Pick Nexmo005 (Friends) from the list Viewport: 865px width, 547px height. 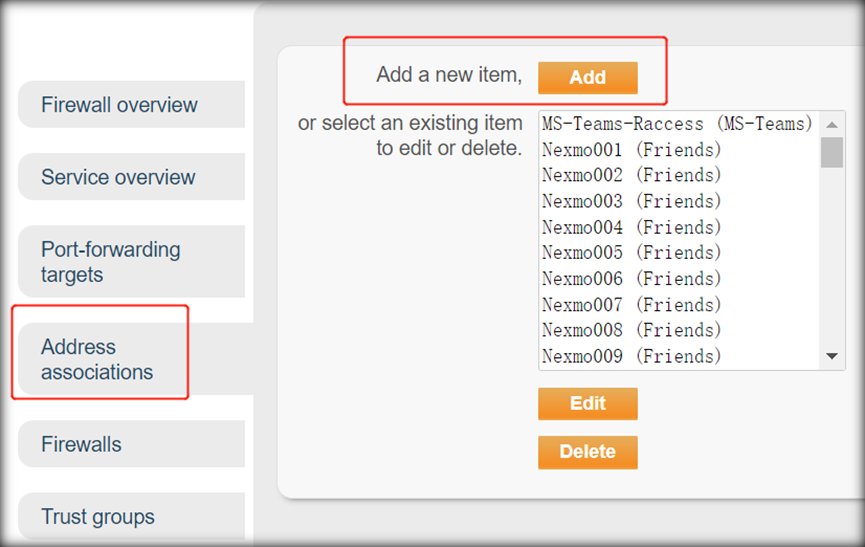click(x=679, y=253)
